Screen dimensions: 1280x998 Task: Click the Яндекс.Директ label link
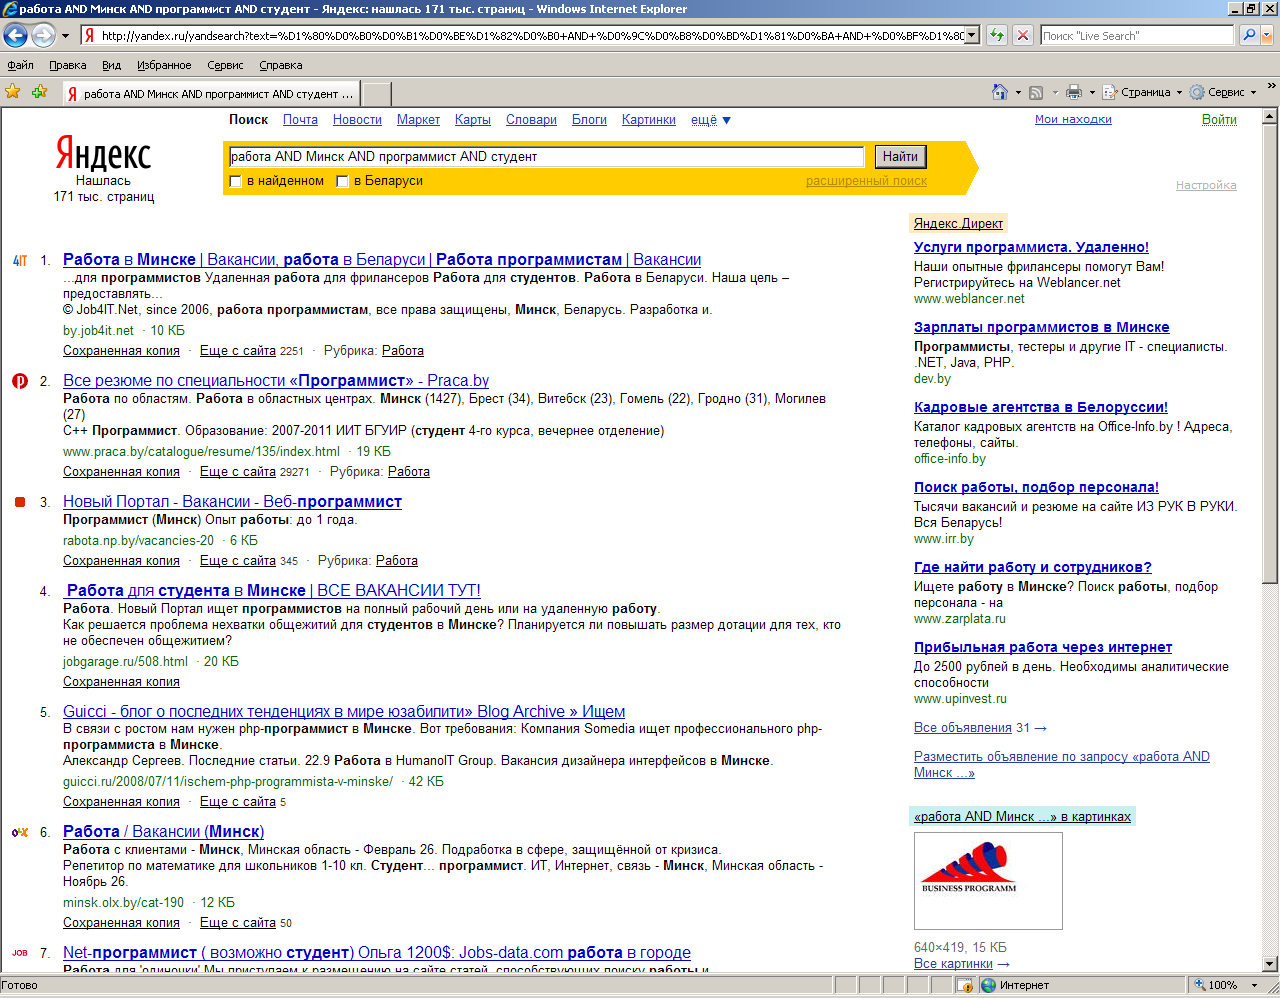[958, 223]
